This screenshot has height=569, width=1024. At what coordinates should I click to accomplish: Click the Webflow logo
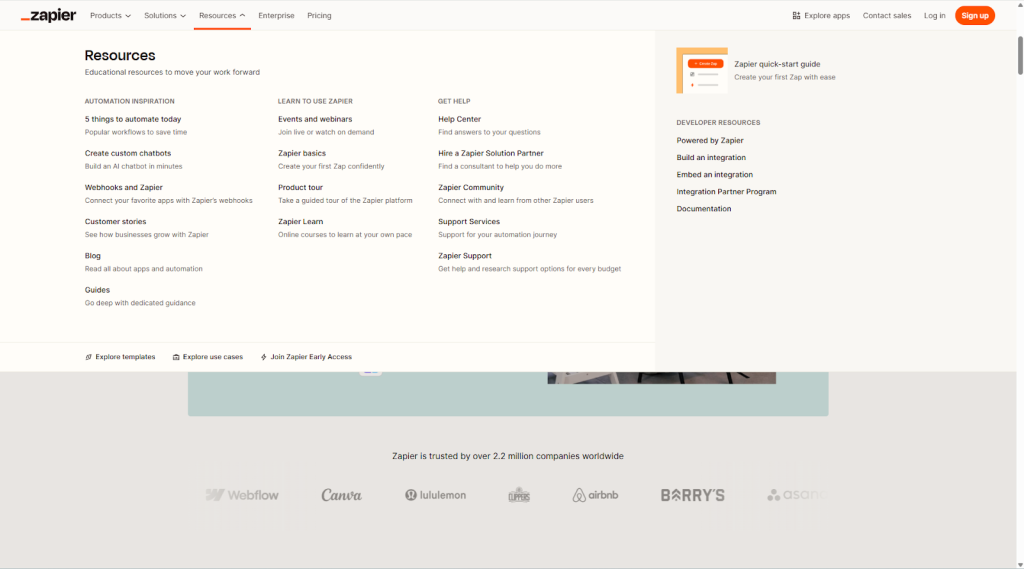pos(242,495)
